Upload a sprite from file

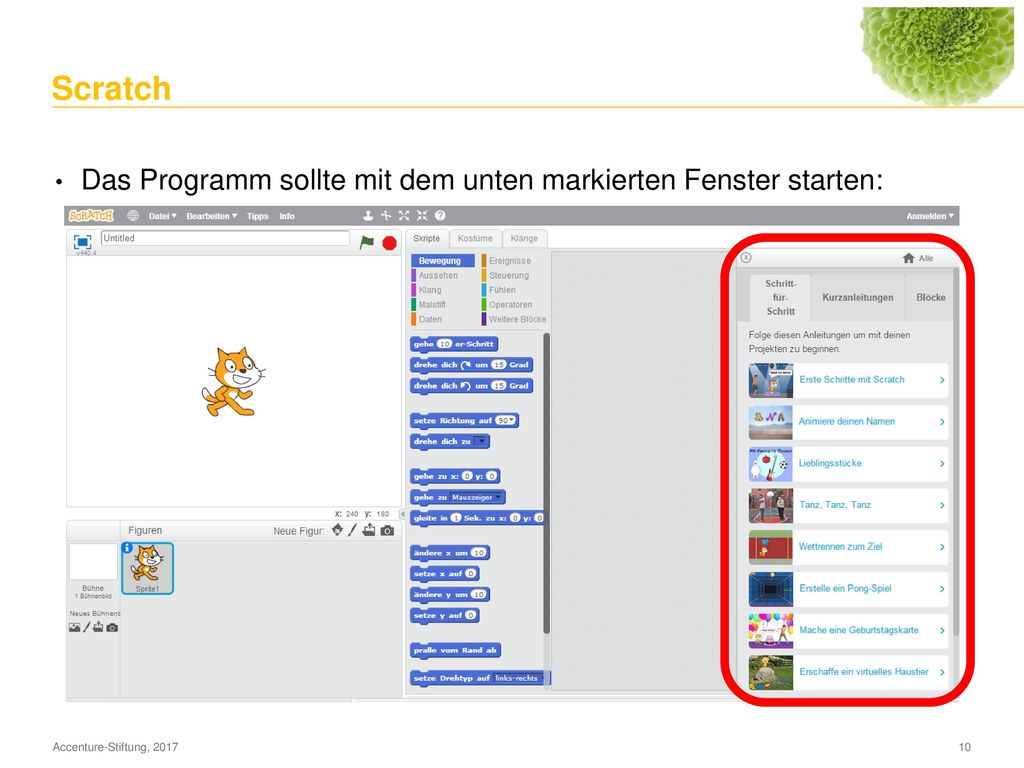[x=369, y=530]
